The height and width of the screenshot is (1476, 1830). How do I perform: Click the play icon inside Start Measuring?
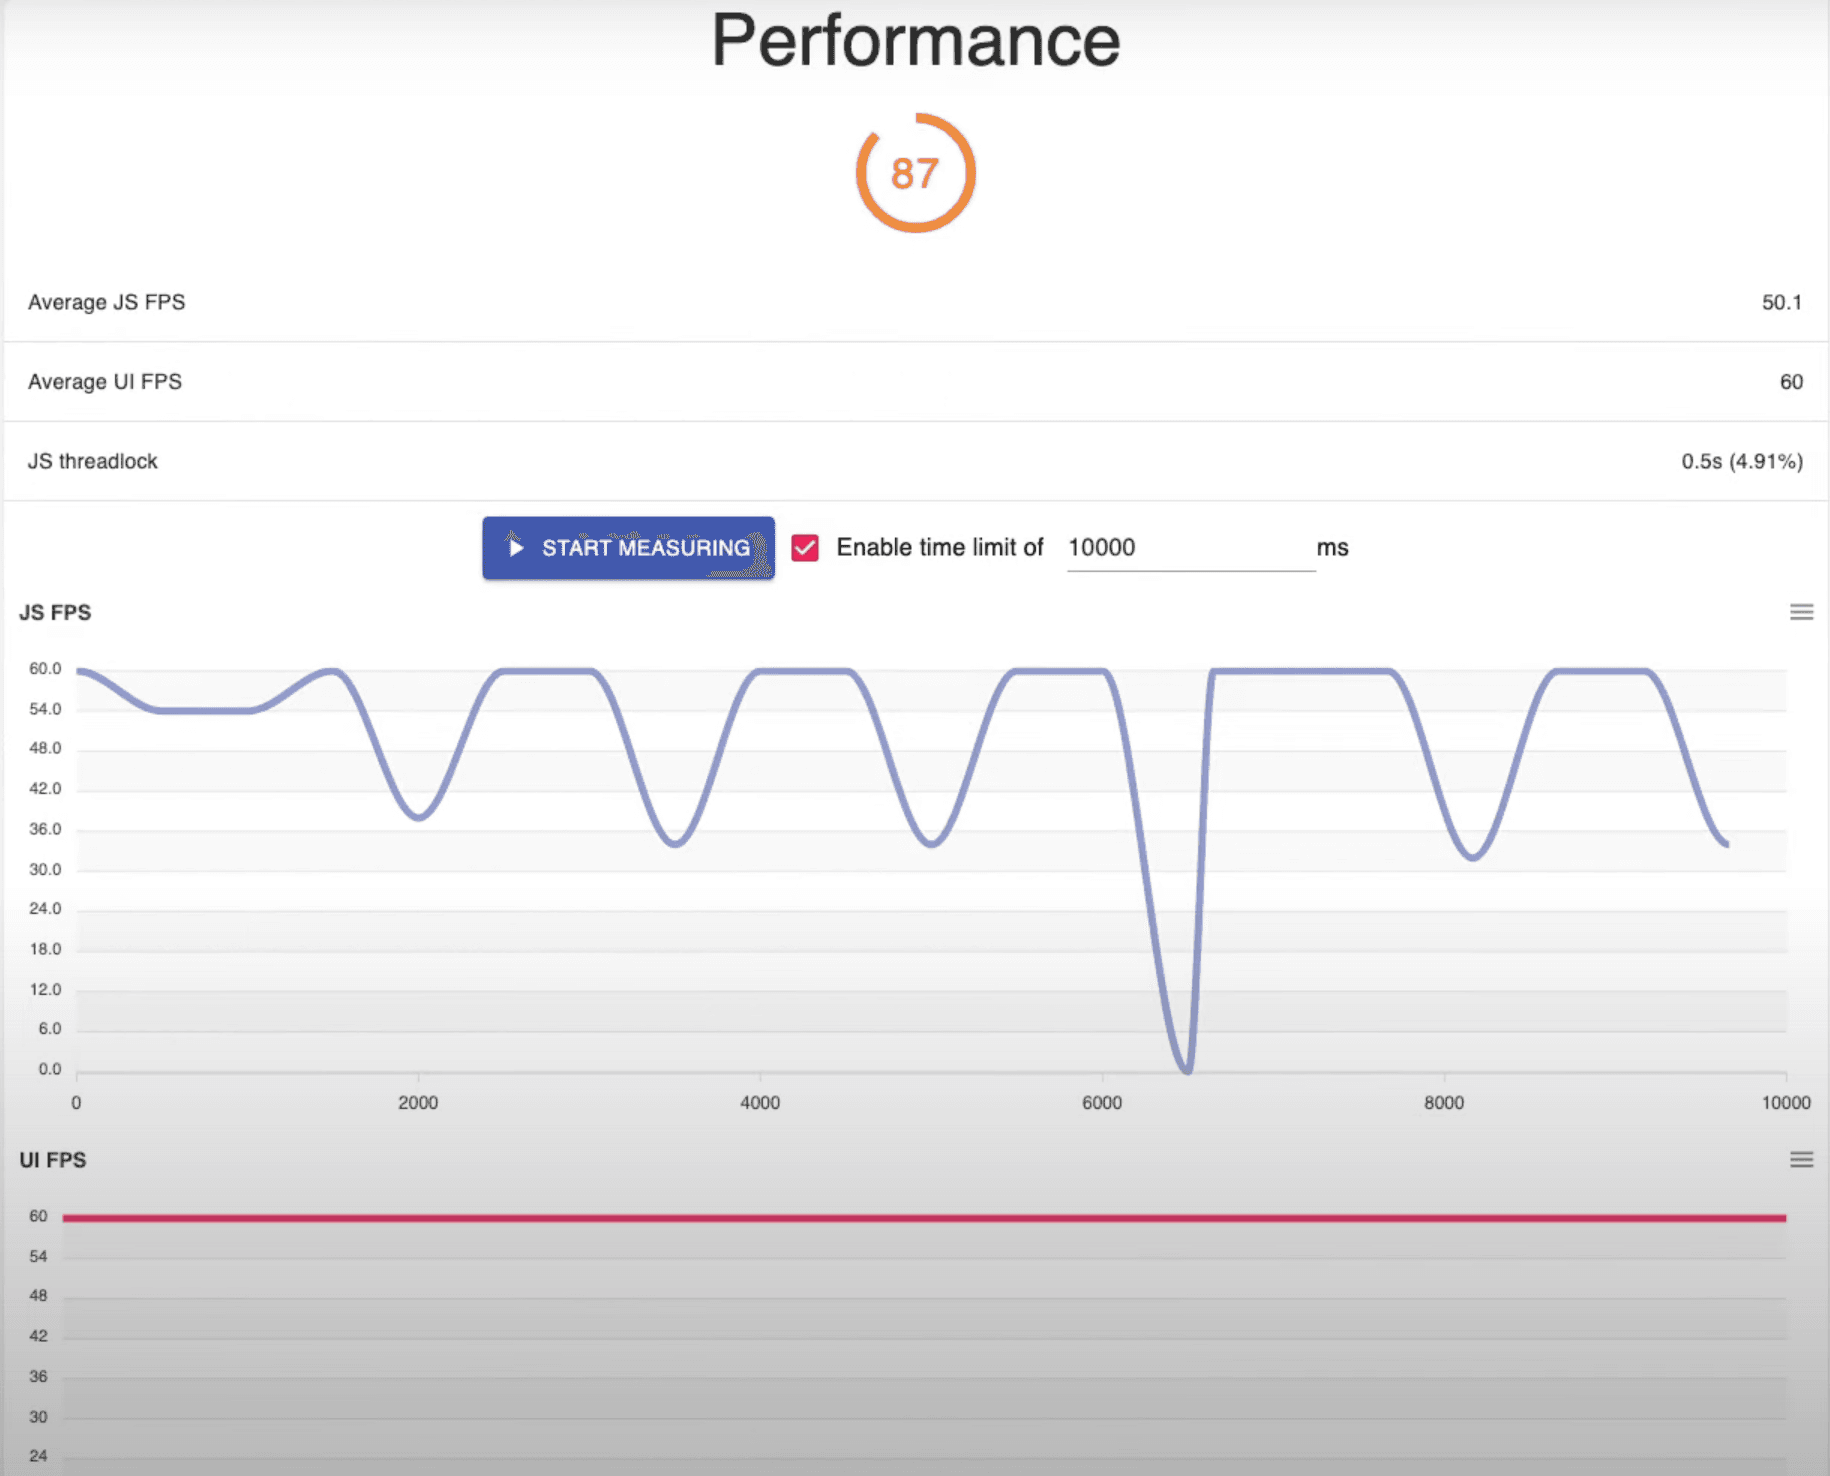(x=516, y=548)
